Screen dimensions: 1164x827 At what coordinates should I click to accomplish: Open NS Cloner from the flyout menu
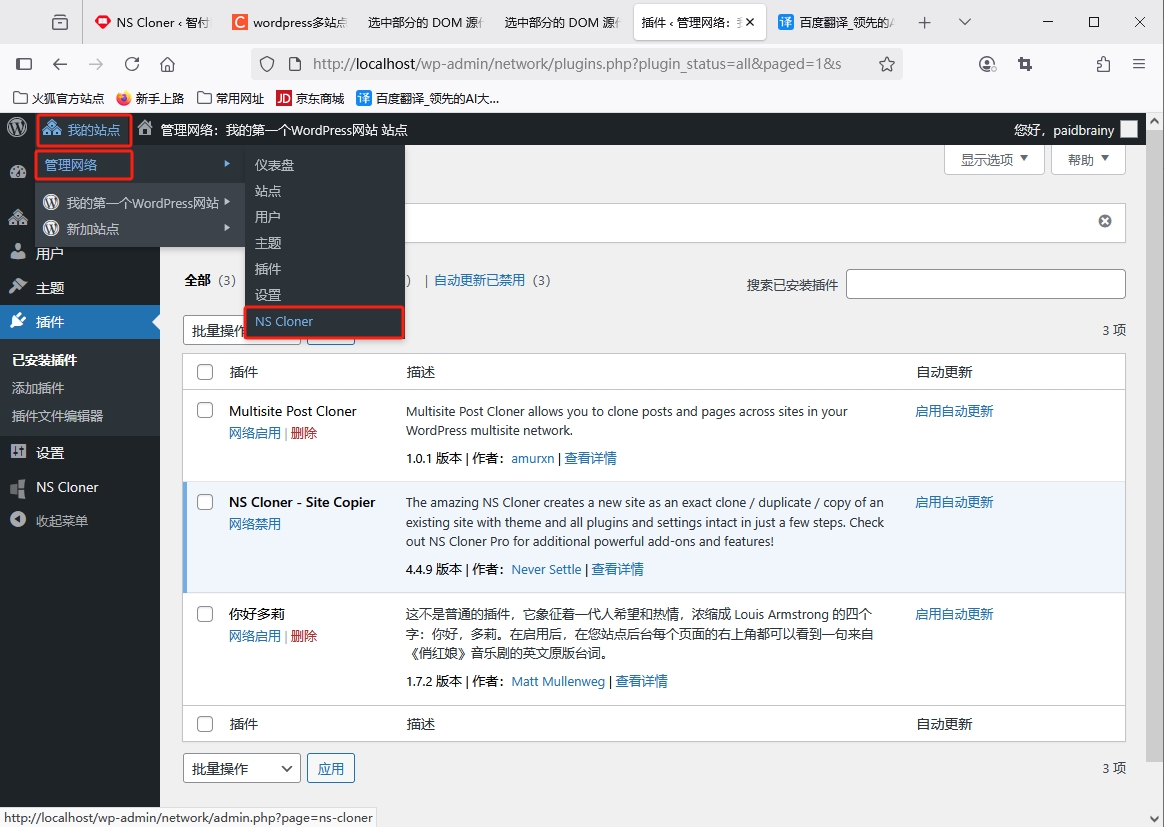tap(284, 321)
